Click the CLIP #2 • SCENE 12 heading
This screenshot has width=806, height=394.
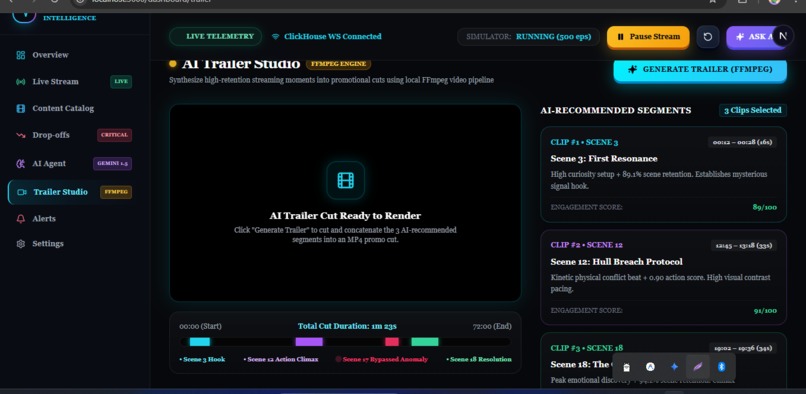tap(587, 245)
